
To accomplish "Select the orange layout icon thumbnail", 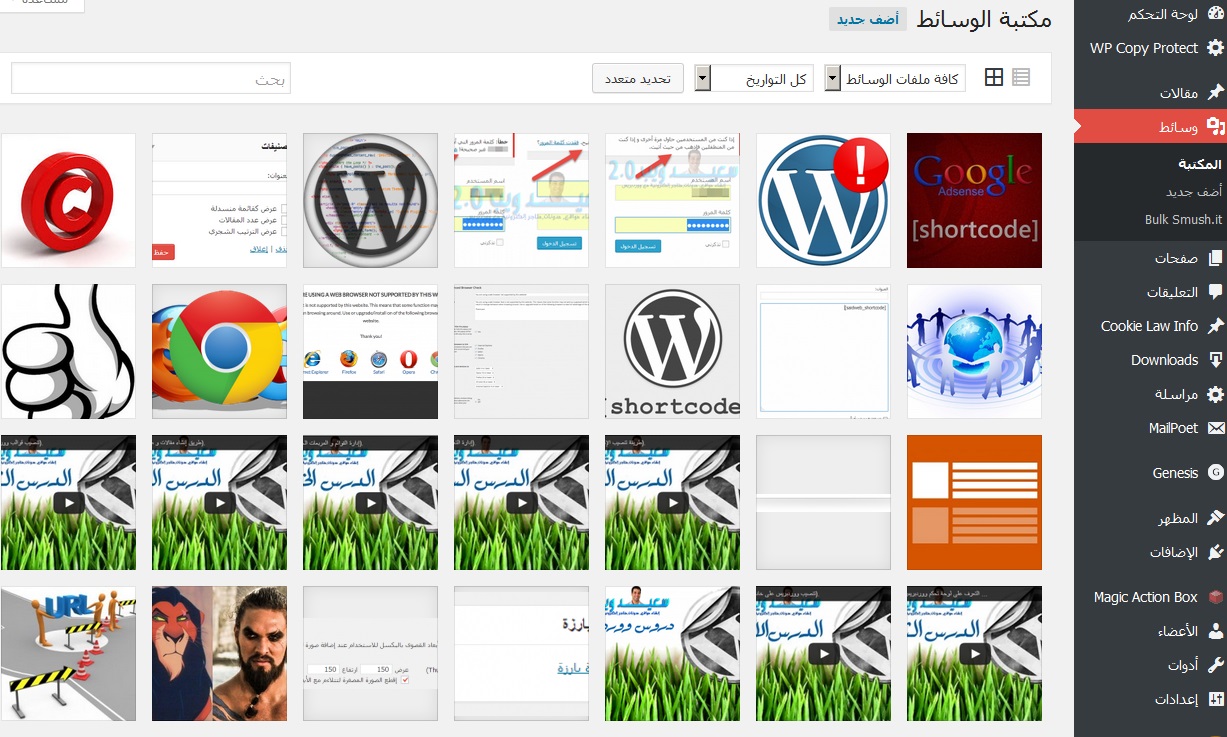I will (974, 503).
